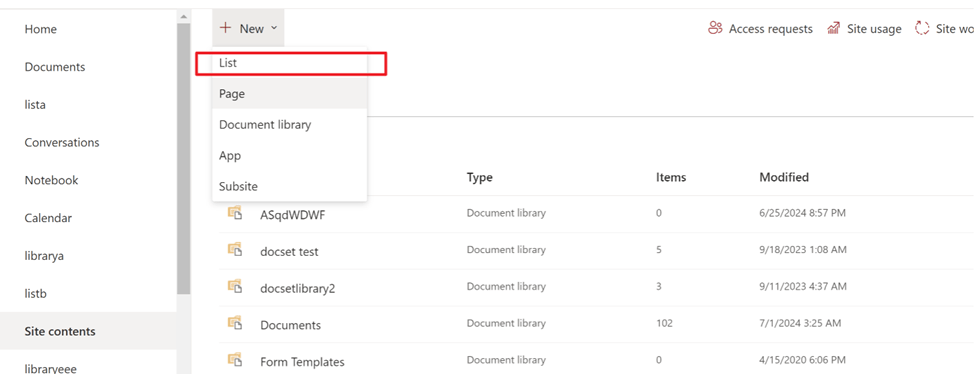
Task: Click the Items count 102 for Documents
Action: click(664, 324)
